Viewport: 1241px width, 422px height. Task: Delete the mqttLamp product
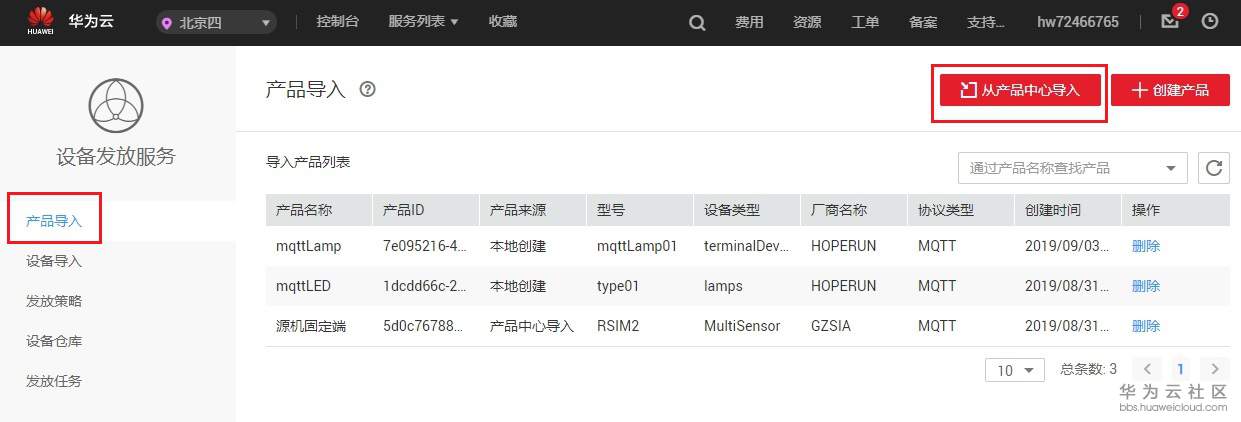click(x=1146, y=245)
